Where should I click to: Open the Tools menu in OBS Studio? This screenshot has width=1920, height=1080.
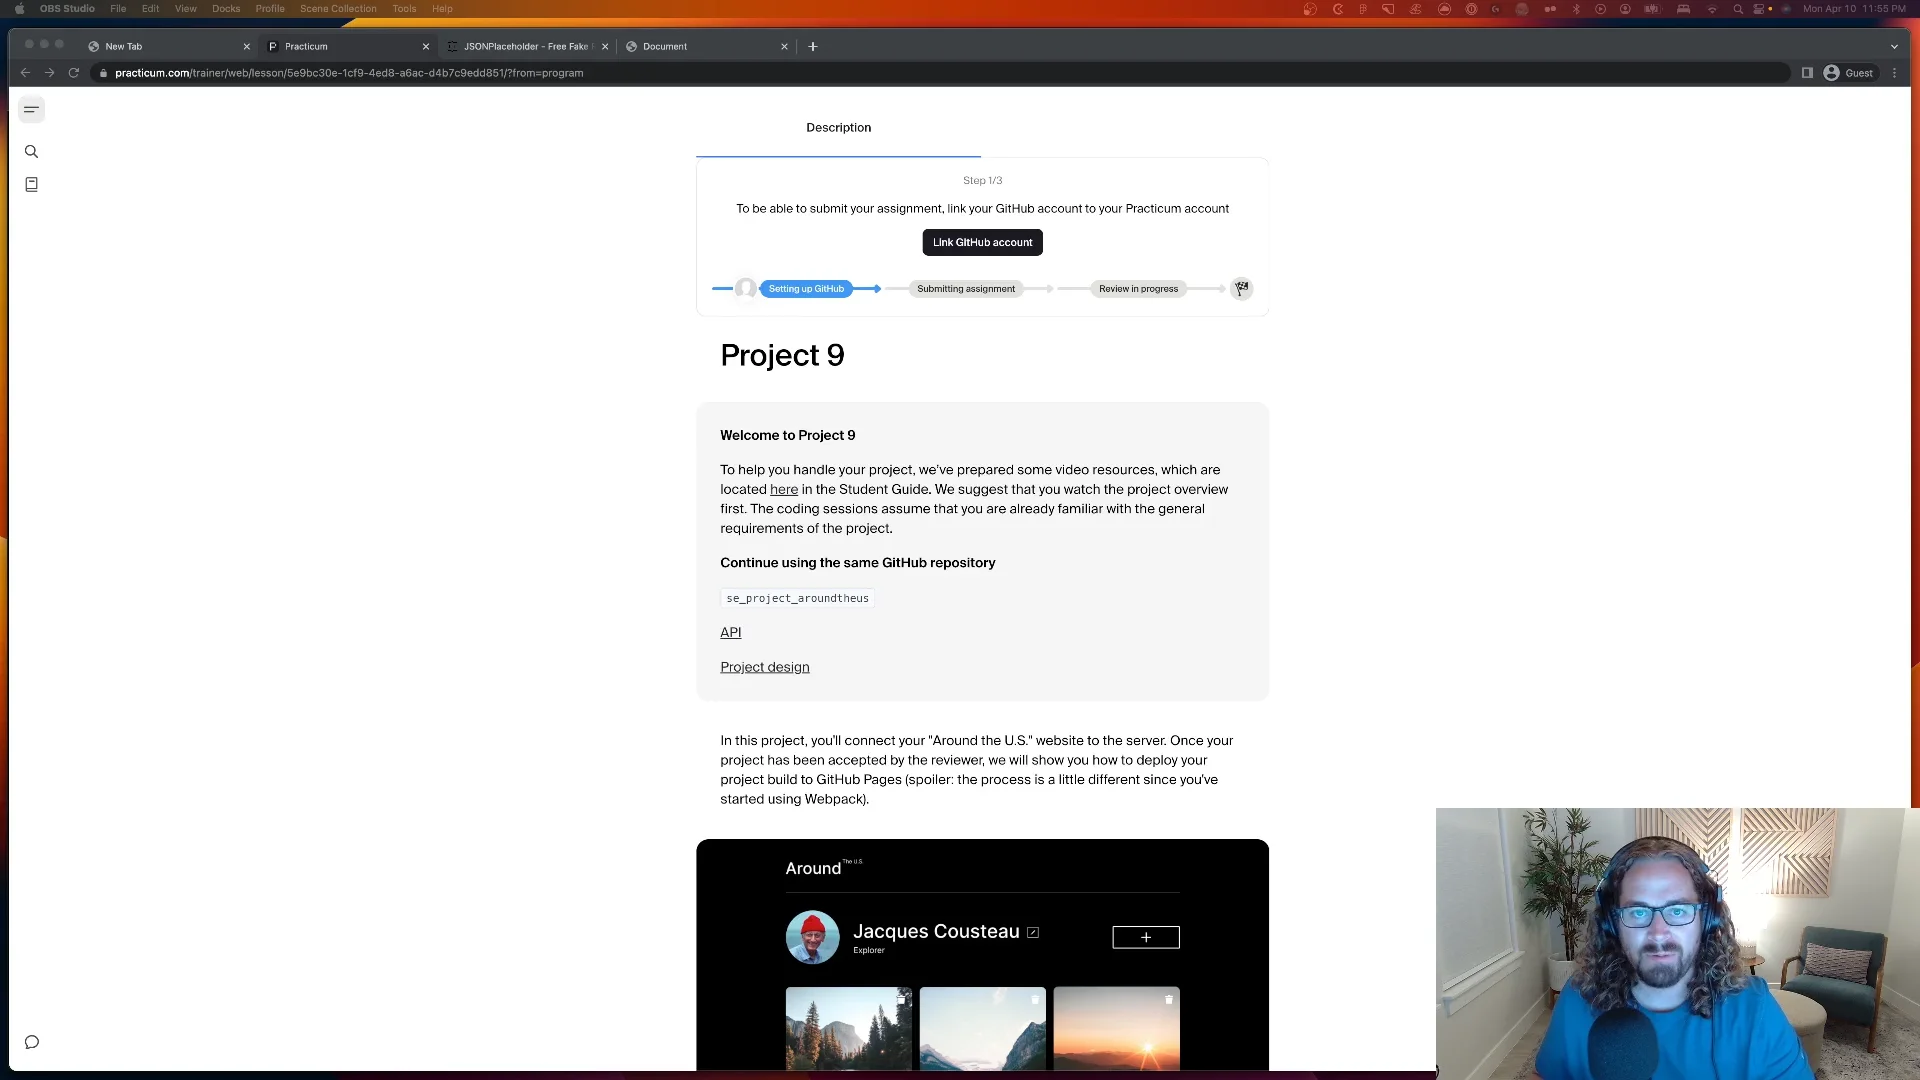coord(404,8)
